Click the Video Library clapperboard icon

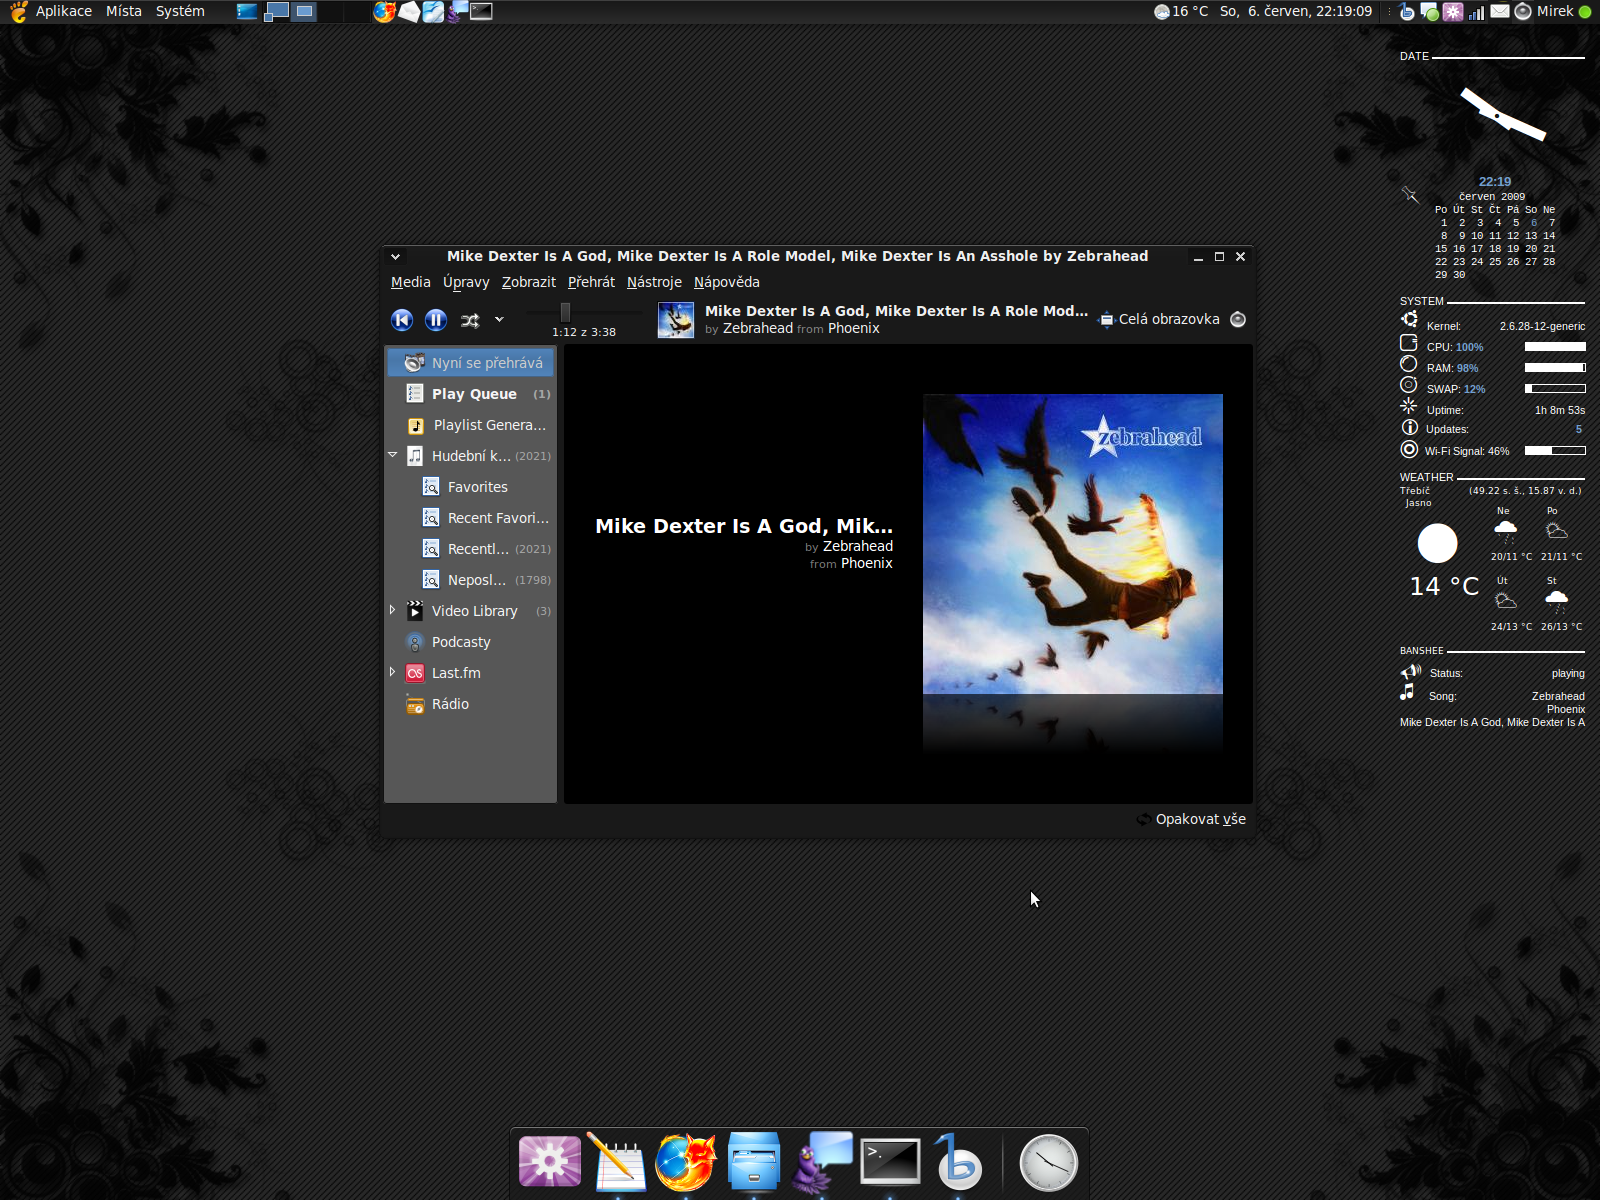coord(415,611)
